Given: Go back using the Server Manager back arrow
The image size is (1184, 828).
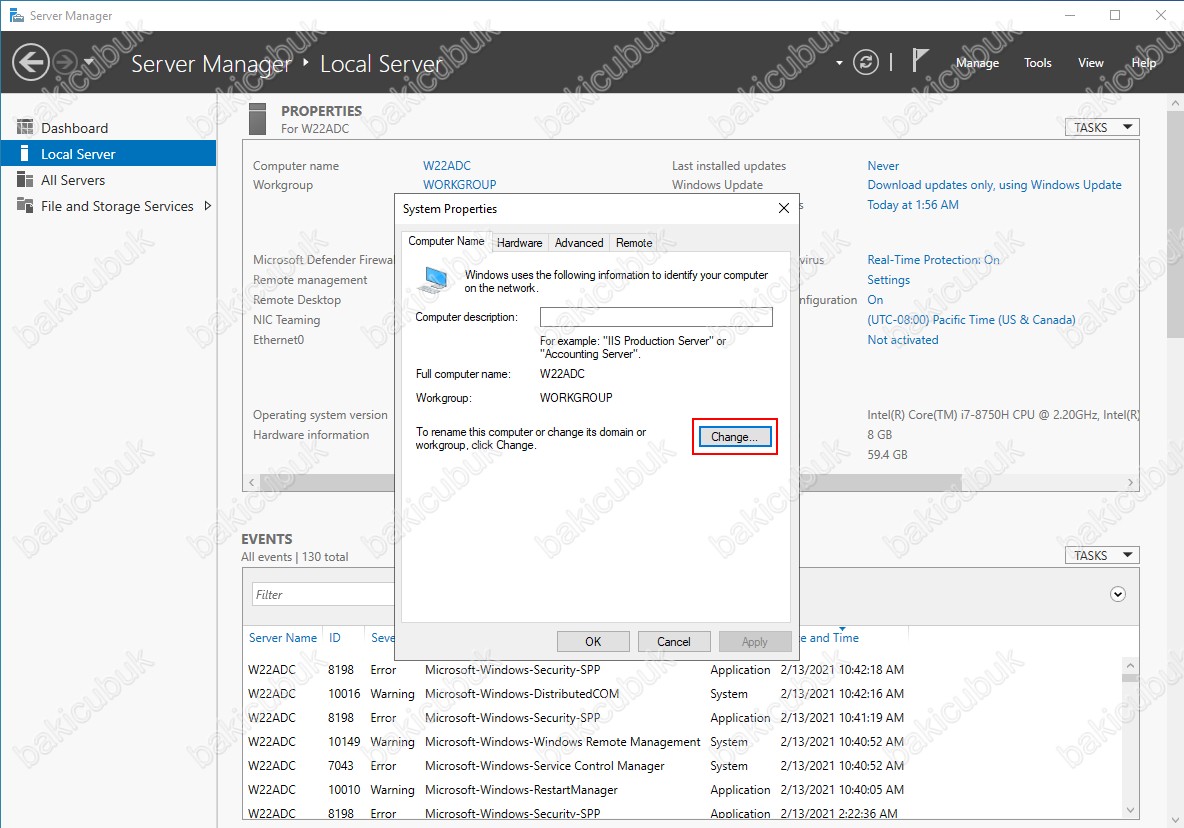Looking at the screenshot, I should [x=31, y=62].
